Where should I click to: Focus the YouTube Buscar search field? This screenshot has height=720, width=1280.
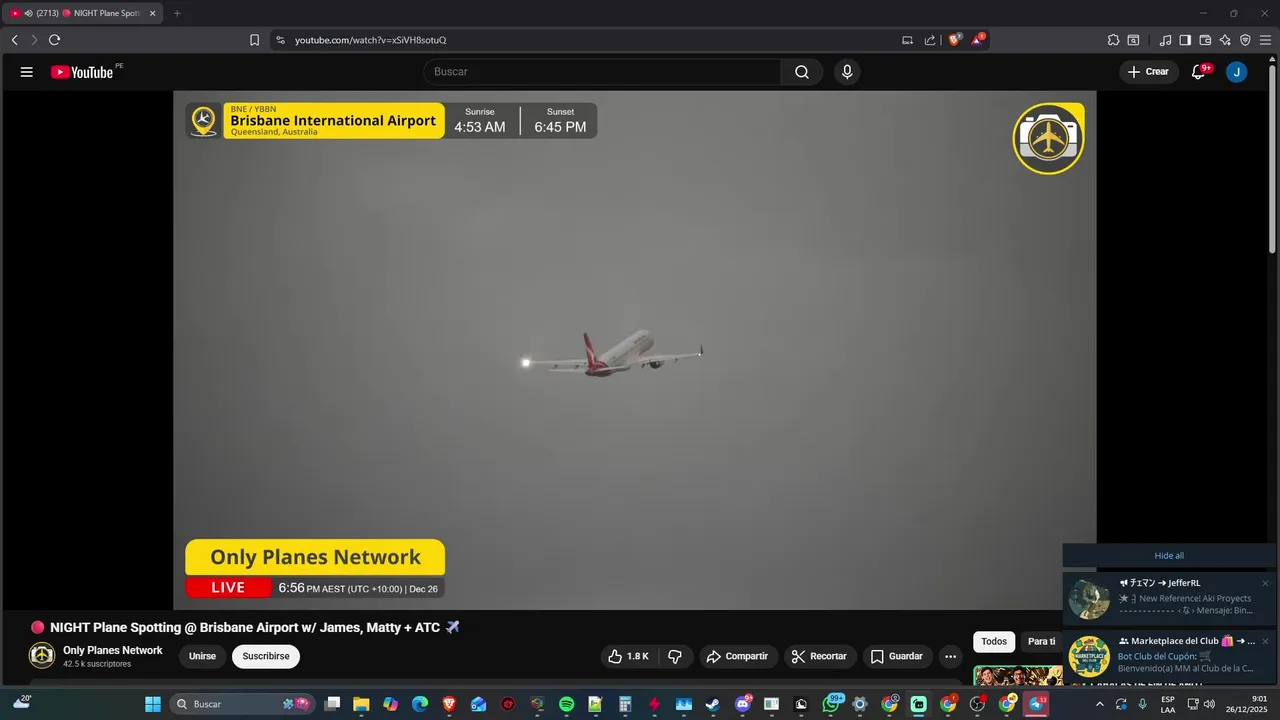coord(602,72)
